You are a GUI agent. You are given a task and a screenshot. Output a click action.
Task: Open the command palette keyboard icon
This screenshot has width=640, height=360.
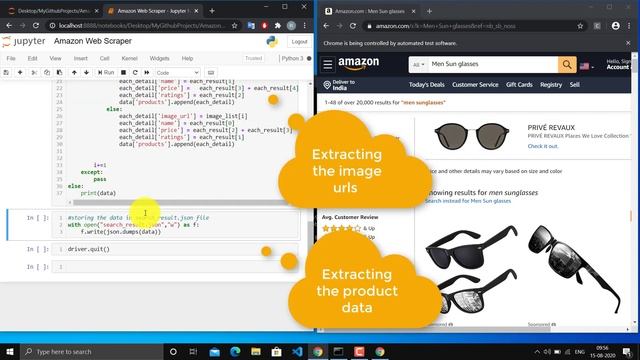click(x=211, y=72)
